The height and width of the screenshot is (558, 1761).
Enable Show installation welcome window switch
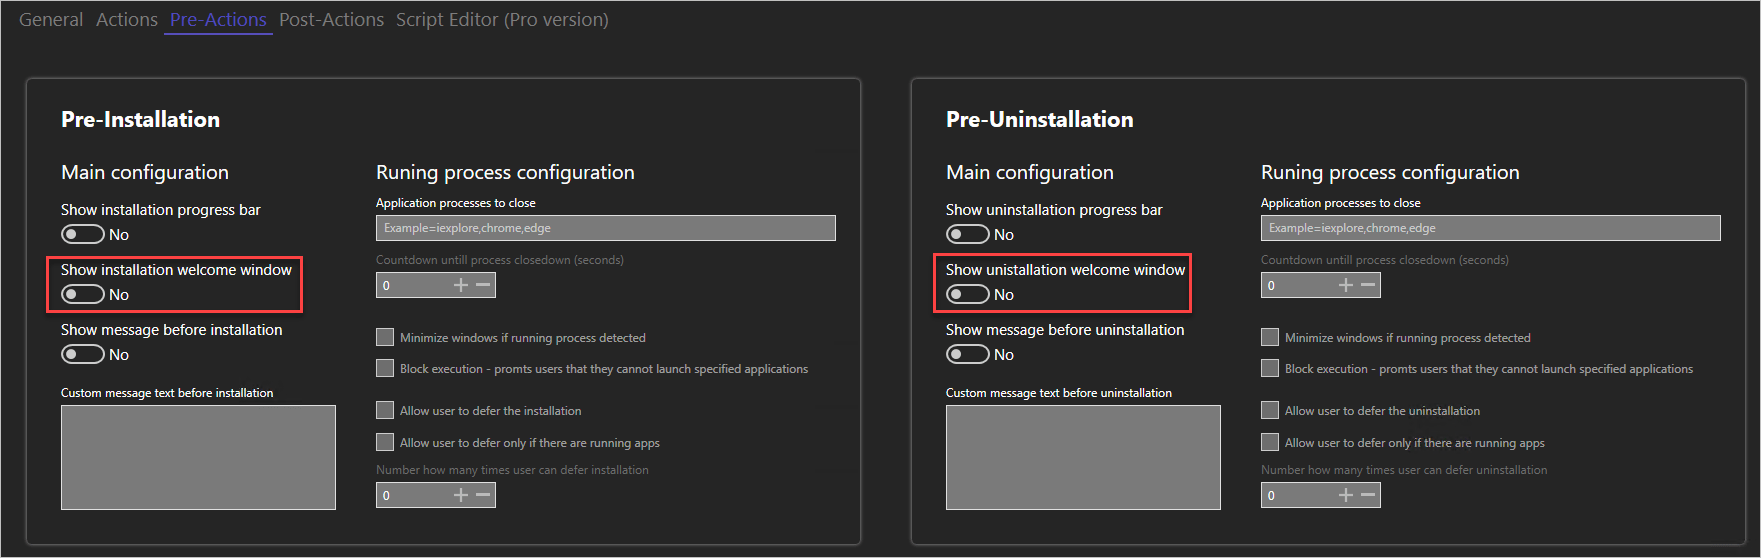[83, 294]
